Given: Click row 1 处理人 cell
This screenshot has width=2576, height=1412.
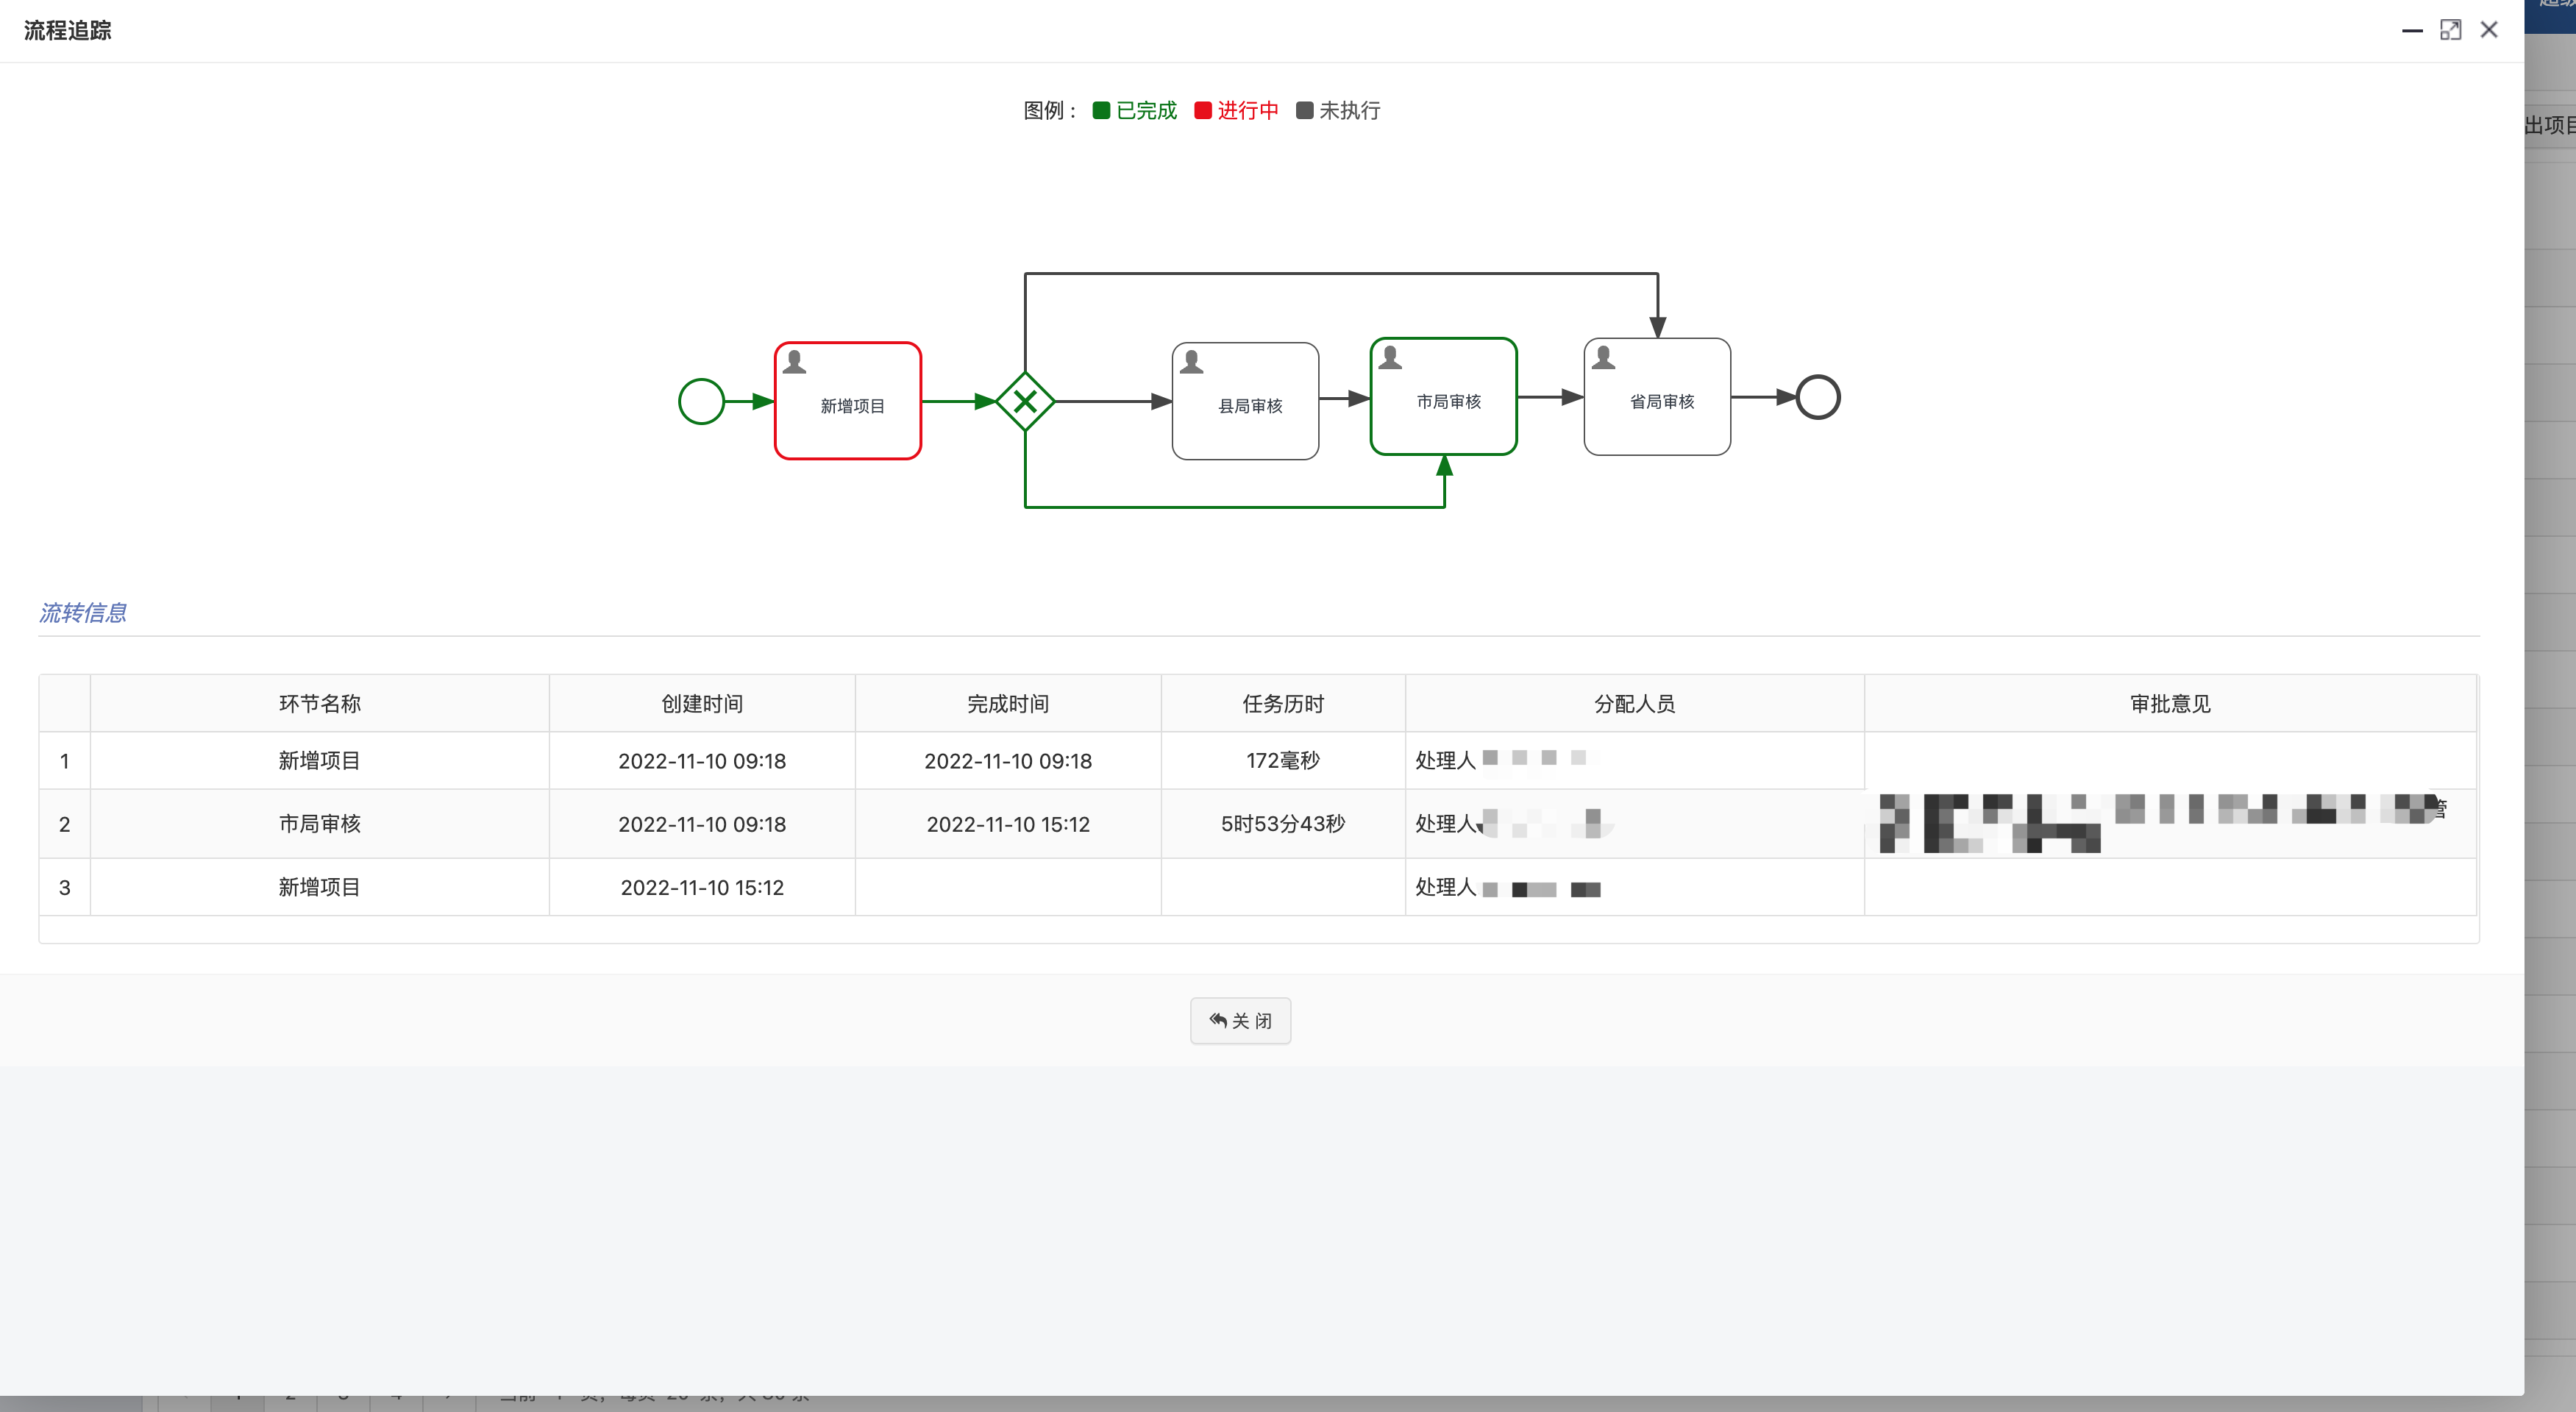Looking at the screenshot, I should [1634, 760].
